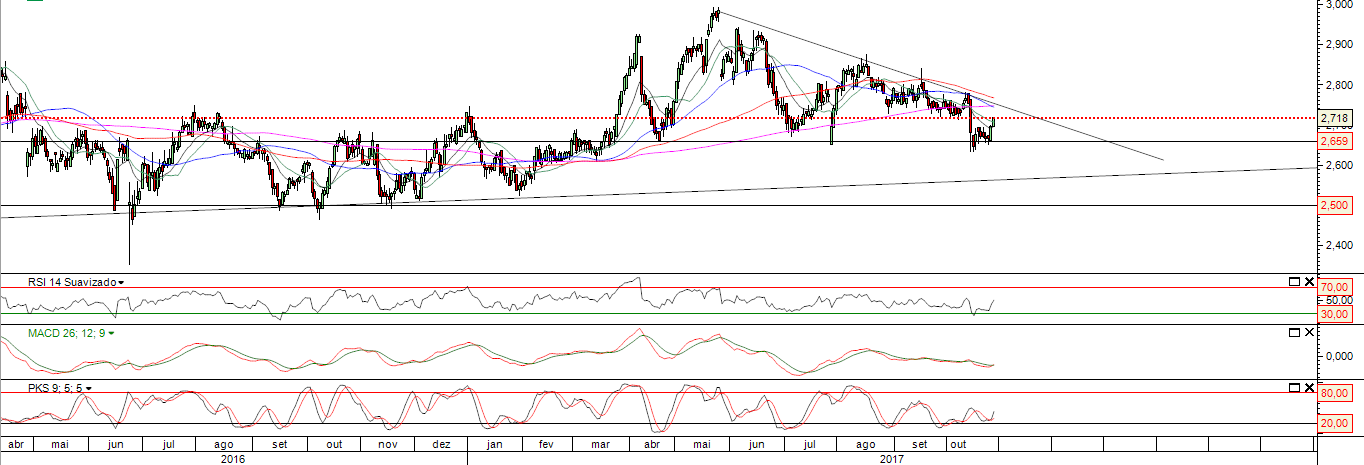1364x465 pixels.
Task: Select the 2,500 horizontal line price label
Action: tap(1336, 205)
